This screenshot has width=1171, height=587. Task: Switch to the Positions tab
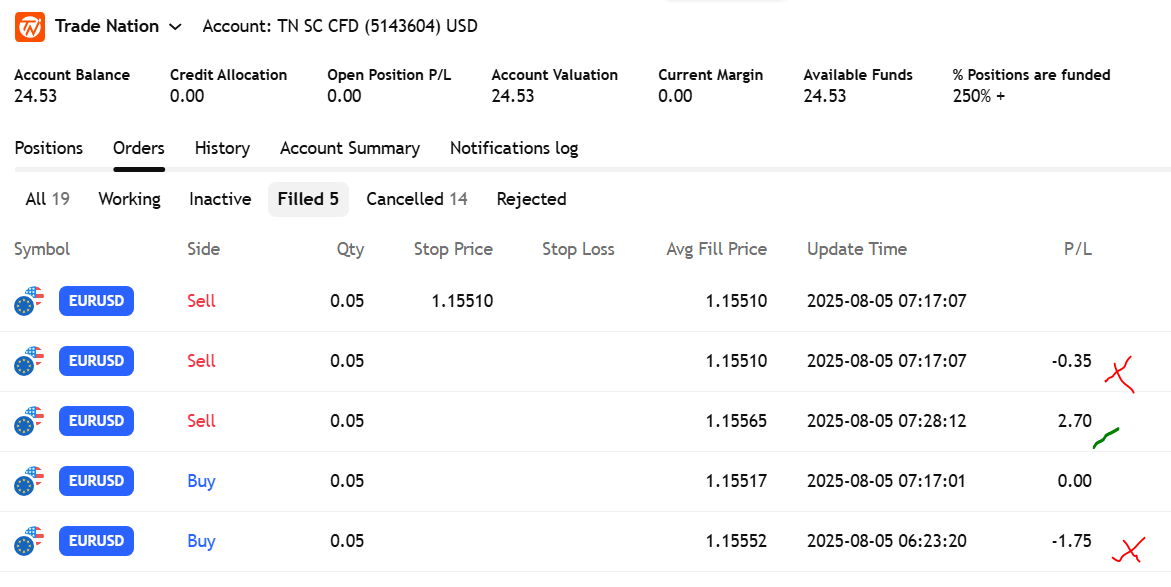point(48,148)
